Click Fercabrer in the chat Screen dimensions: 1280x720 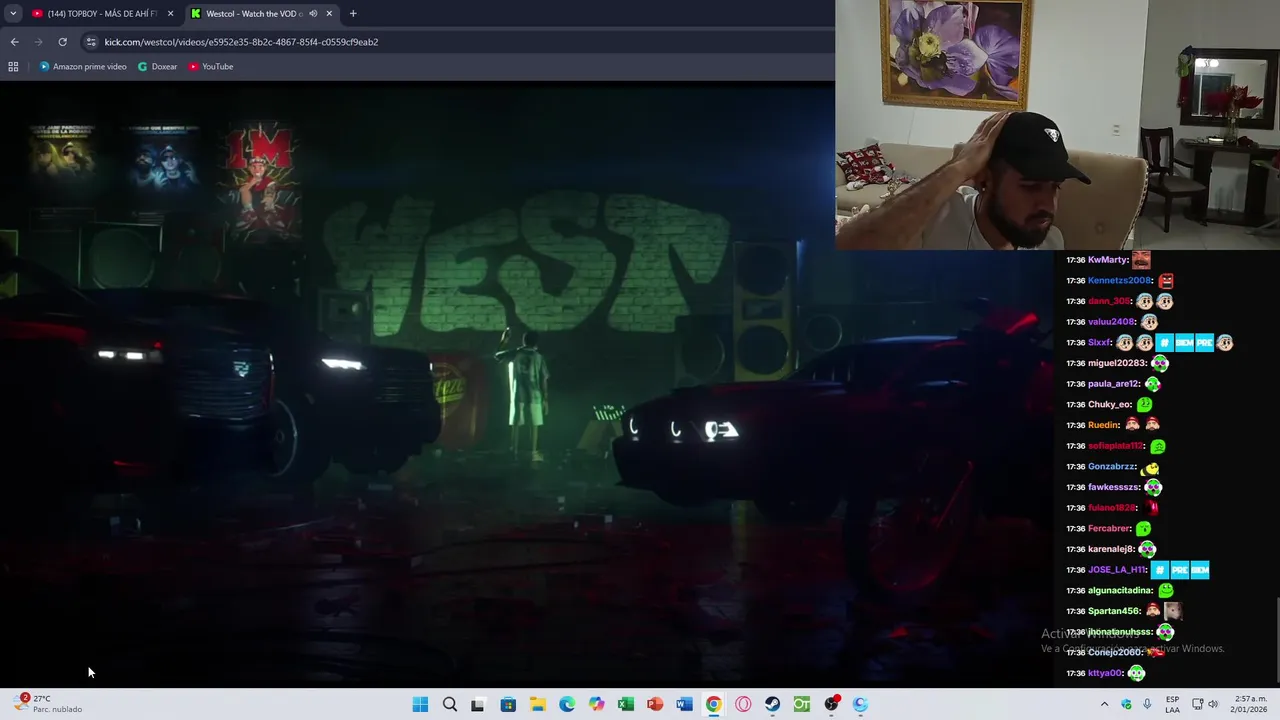pos(1109,529)
